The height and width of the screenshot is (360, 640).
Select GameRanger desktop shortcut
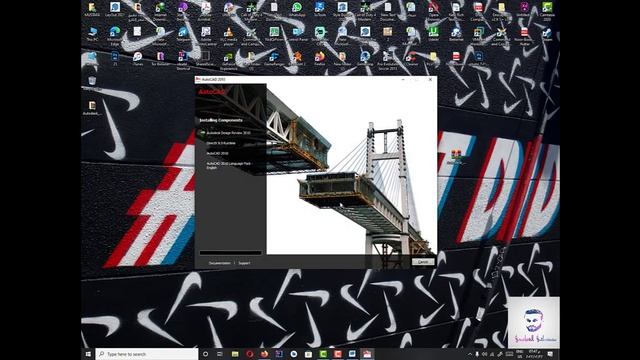274,59
